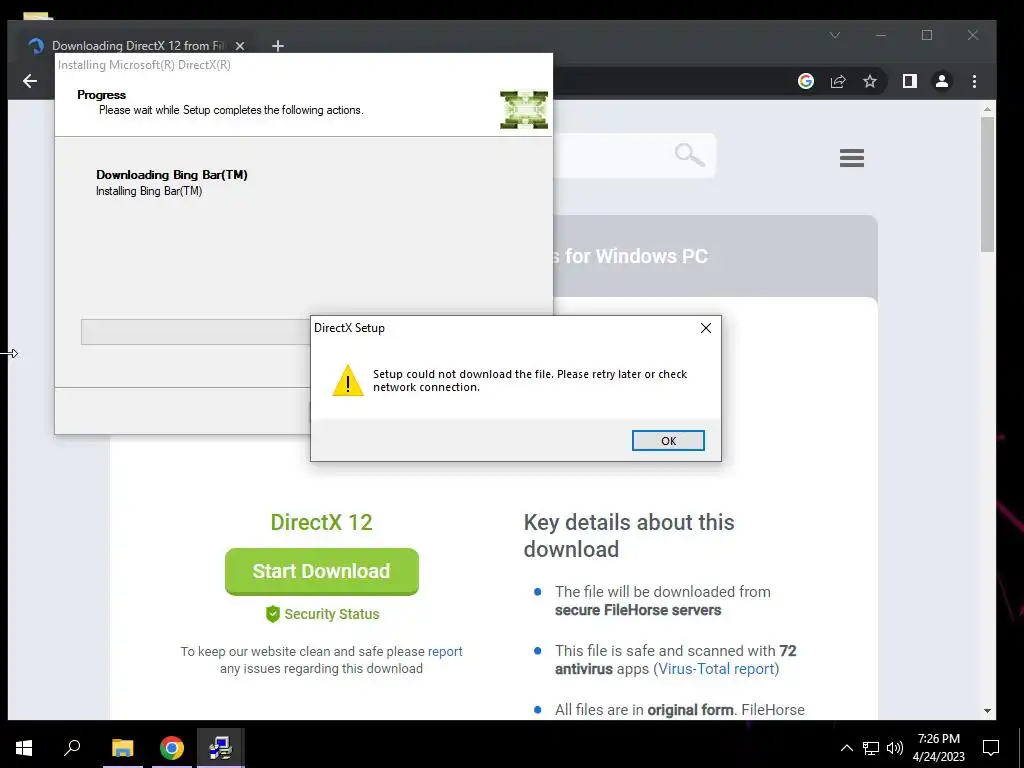Click the Start Download button

coord(322,571)
